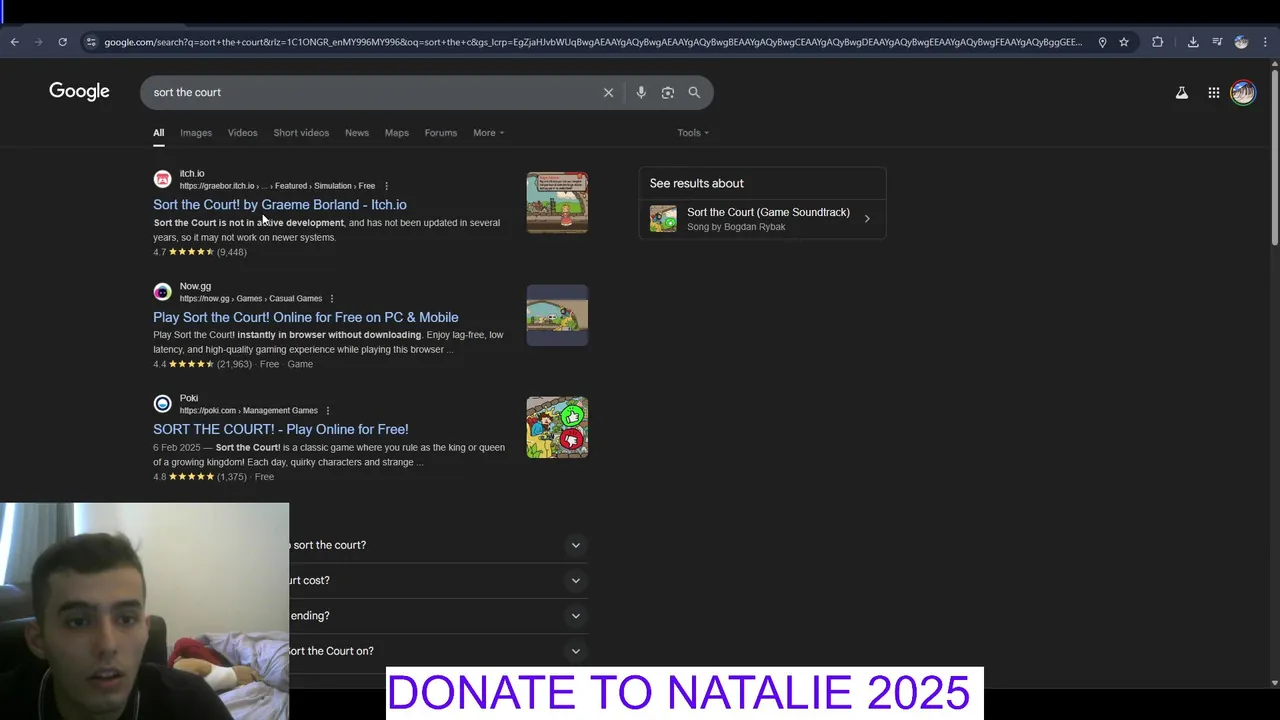Screen dimensions: 1280x720
Task: Open SORT THE COURT! - Play Online link
Action: [x=281, y=429]
